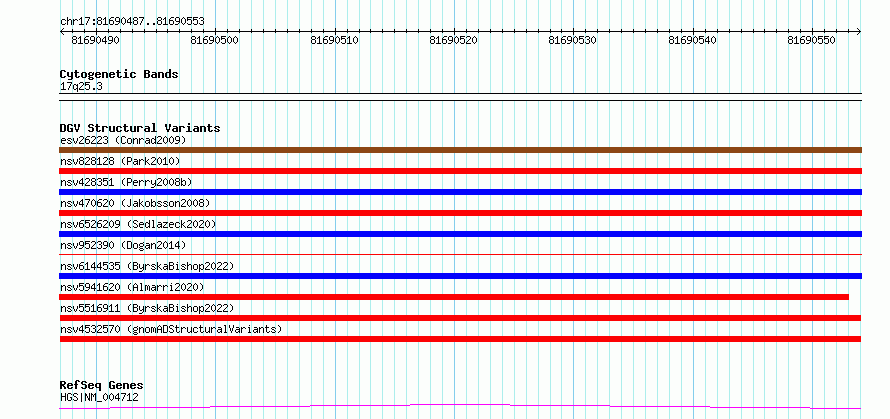The image size is (890, 419).
Task: Select the nsv4532570 (gnomADStructuralVariants) label
Action: pos(171,329)
